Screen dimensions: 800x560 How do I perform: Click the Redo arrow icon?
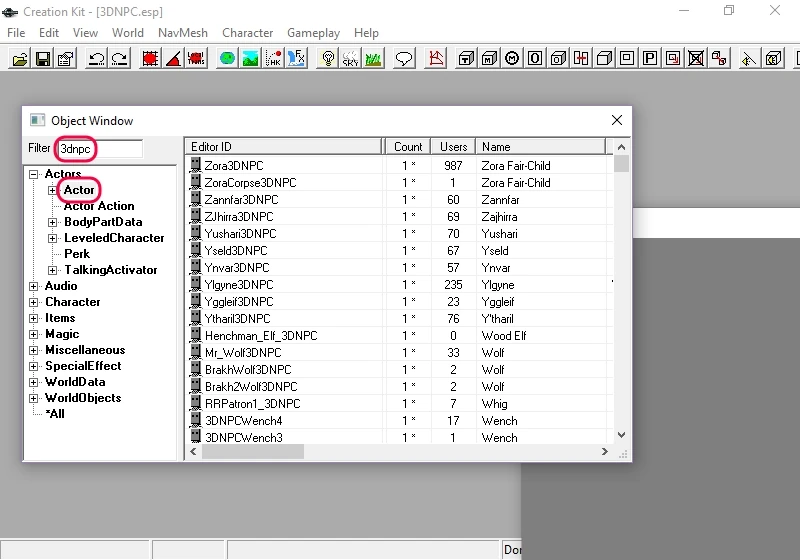click(119, 59)
